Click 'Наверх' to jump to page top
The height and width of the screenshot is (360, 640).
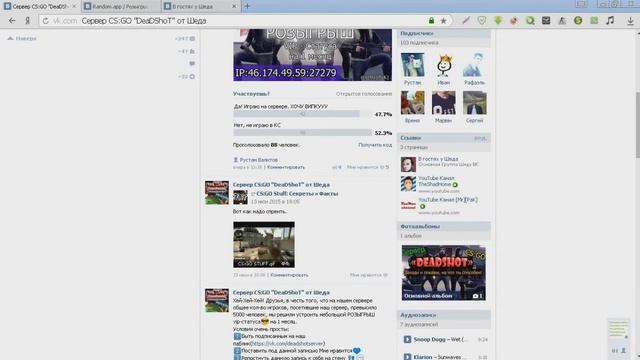tap(22, 38)
